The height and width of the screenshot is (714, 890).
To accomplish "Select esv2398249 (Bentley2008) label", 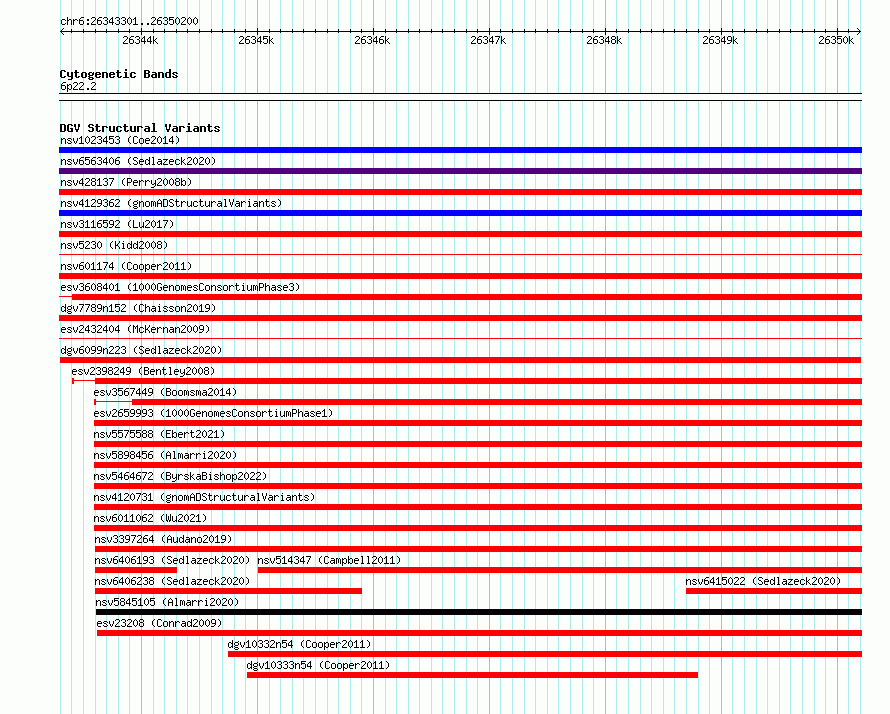I will [143, 371].
